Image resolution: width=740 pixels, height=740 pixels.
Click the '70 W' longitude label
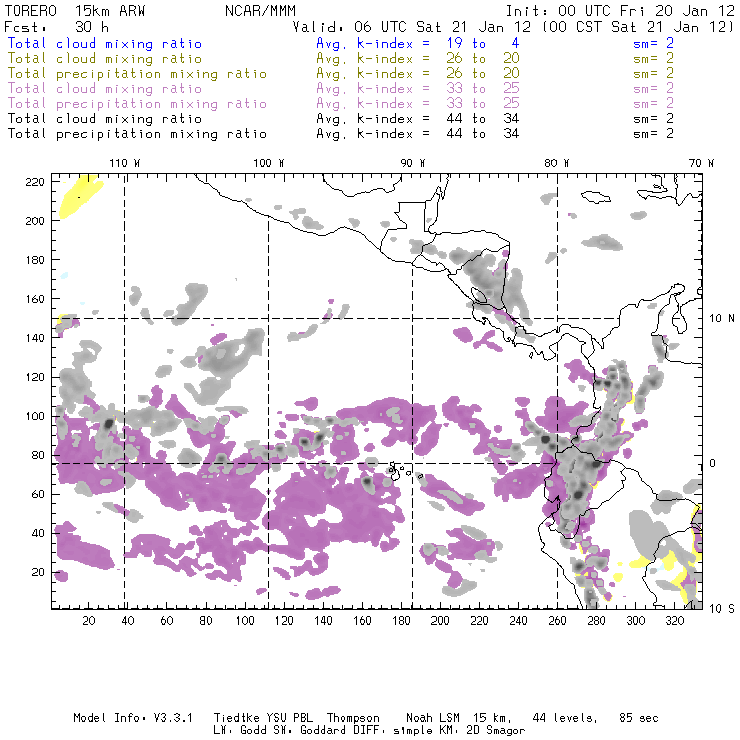click(701, 163)
